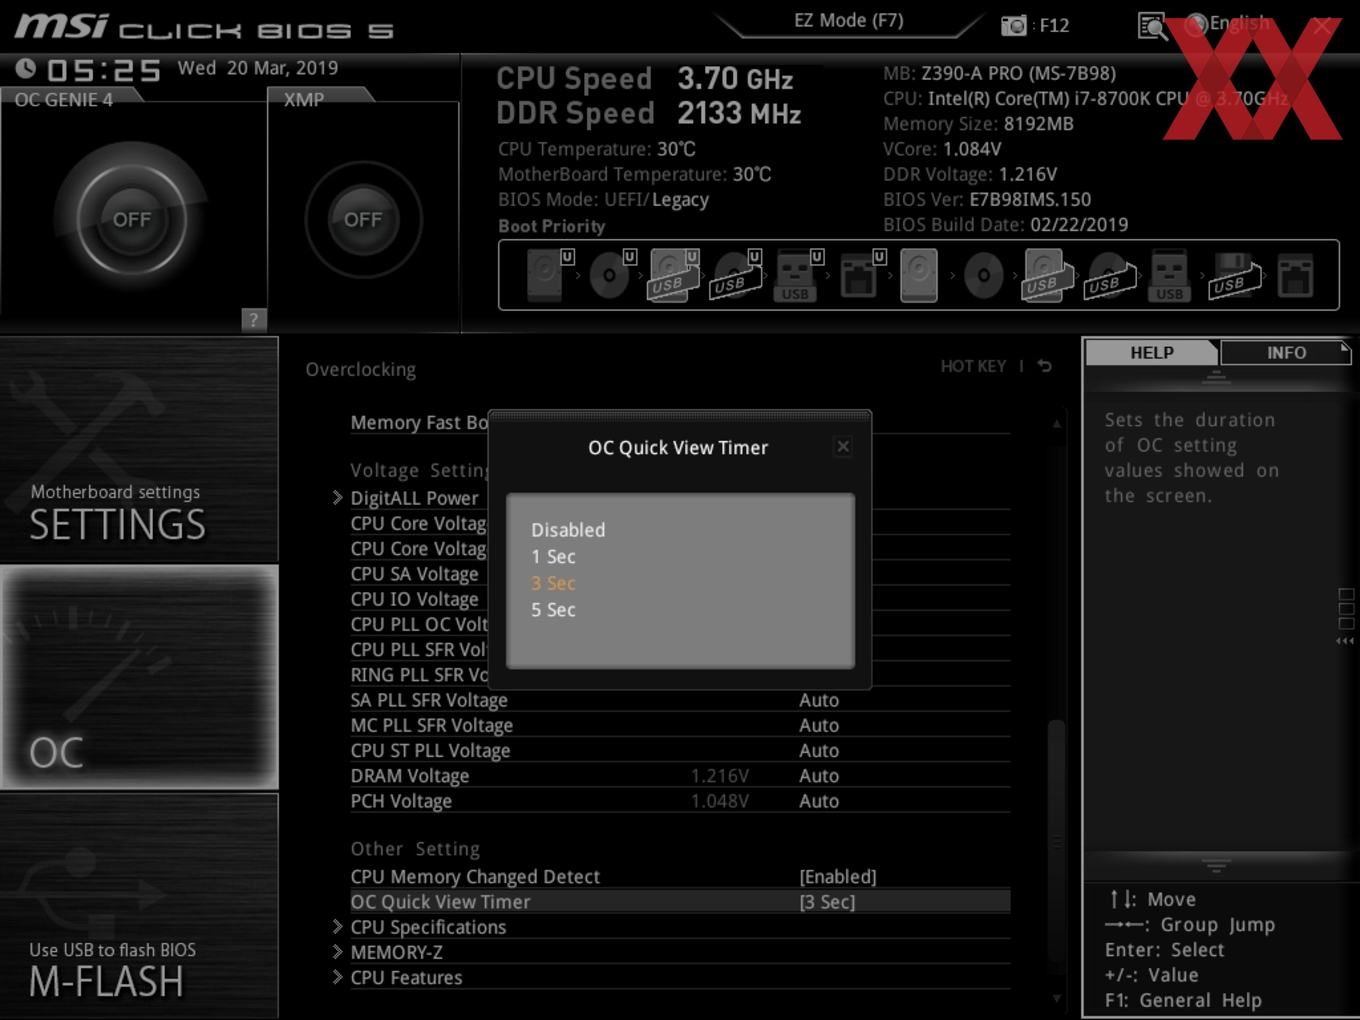Image resolution: width=1360 pixels, height=1020 pixels.
Task: Click the settings list scroll-down arrow
Action: coord(1057,998)
